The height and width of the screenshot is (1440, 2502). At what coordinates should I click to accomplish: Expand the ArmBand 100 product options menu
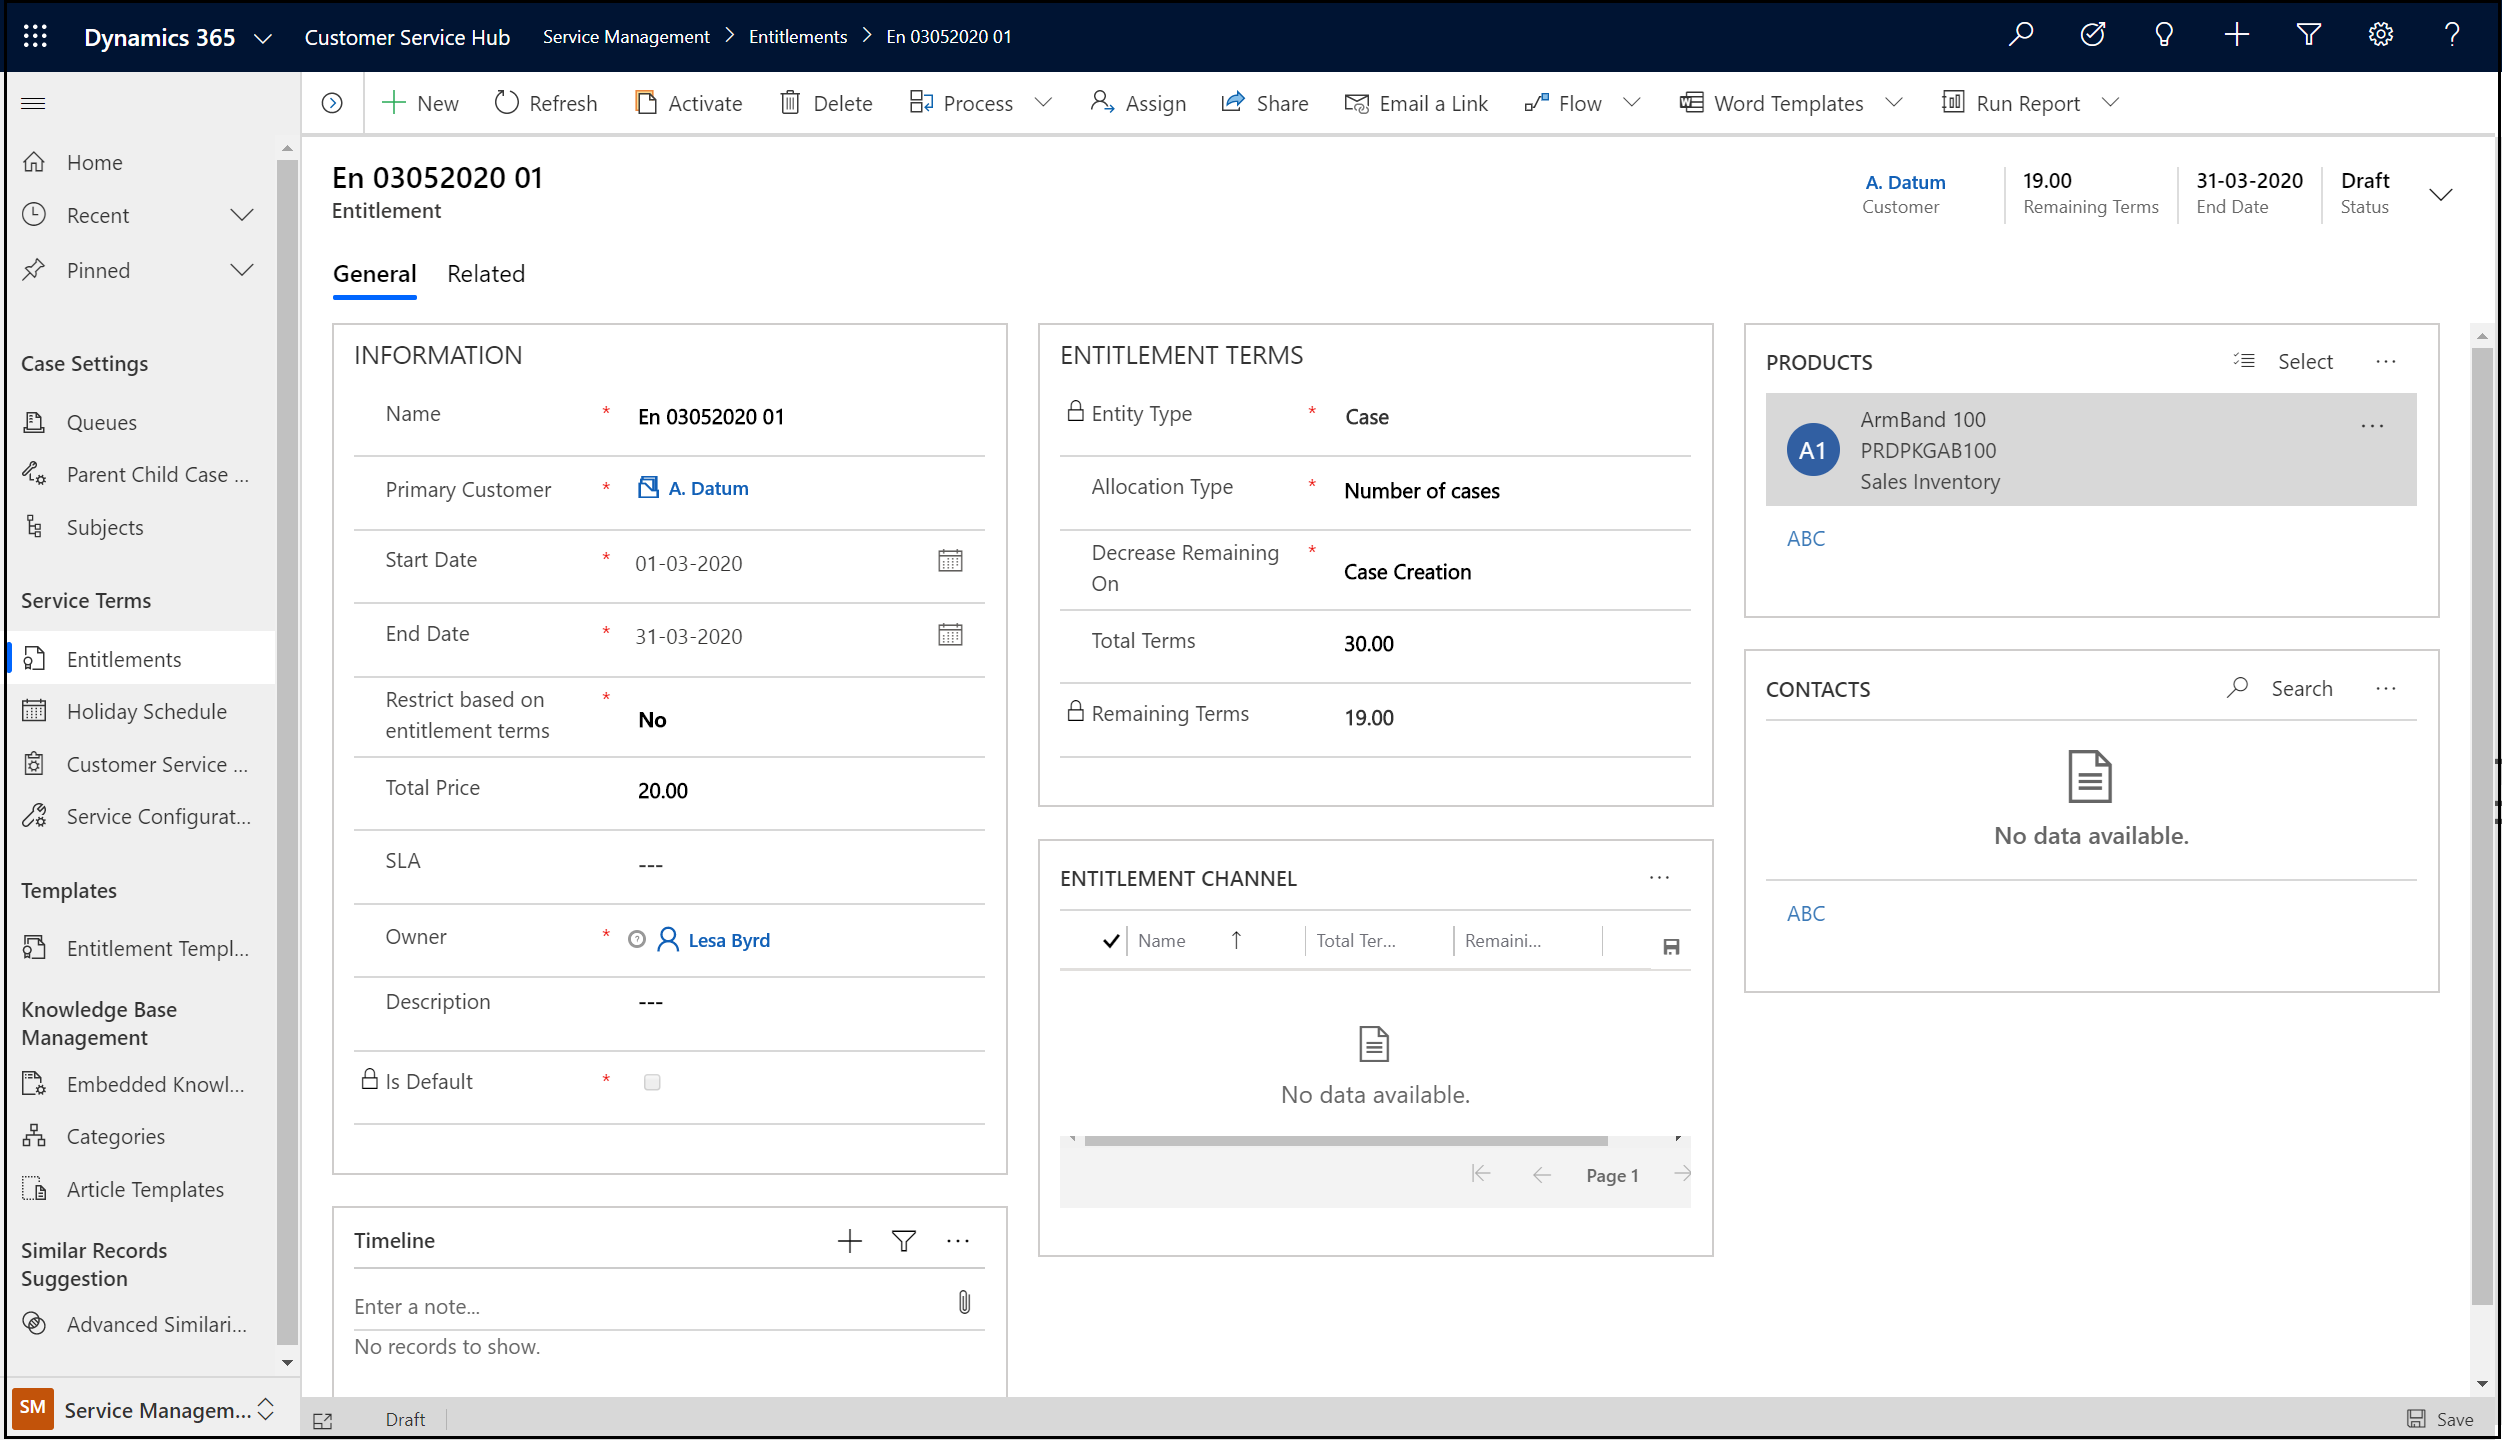[2375, 426]
